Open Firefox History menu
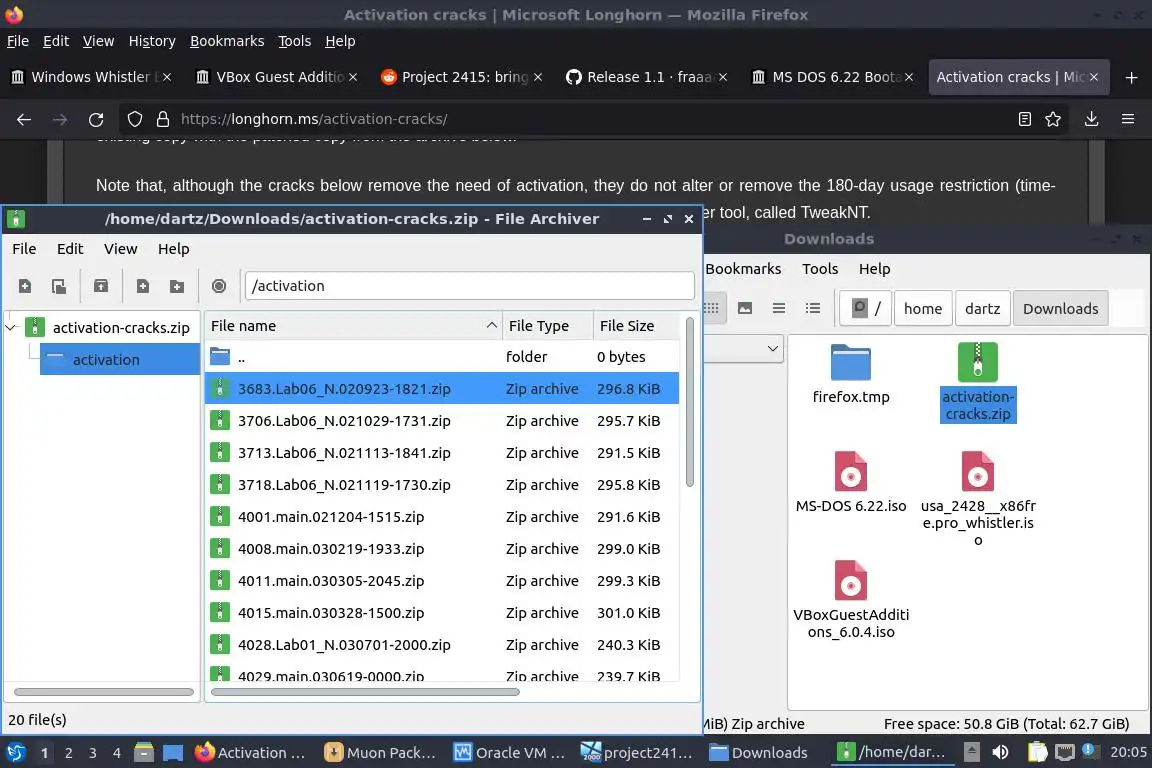 pyautogui.click(x=152, y=41)
